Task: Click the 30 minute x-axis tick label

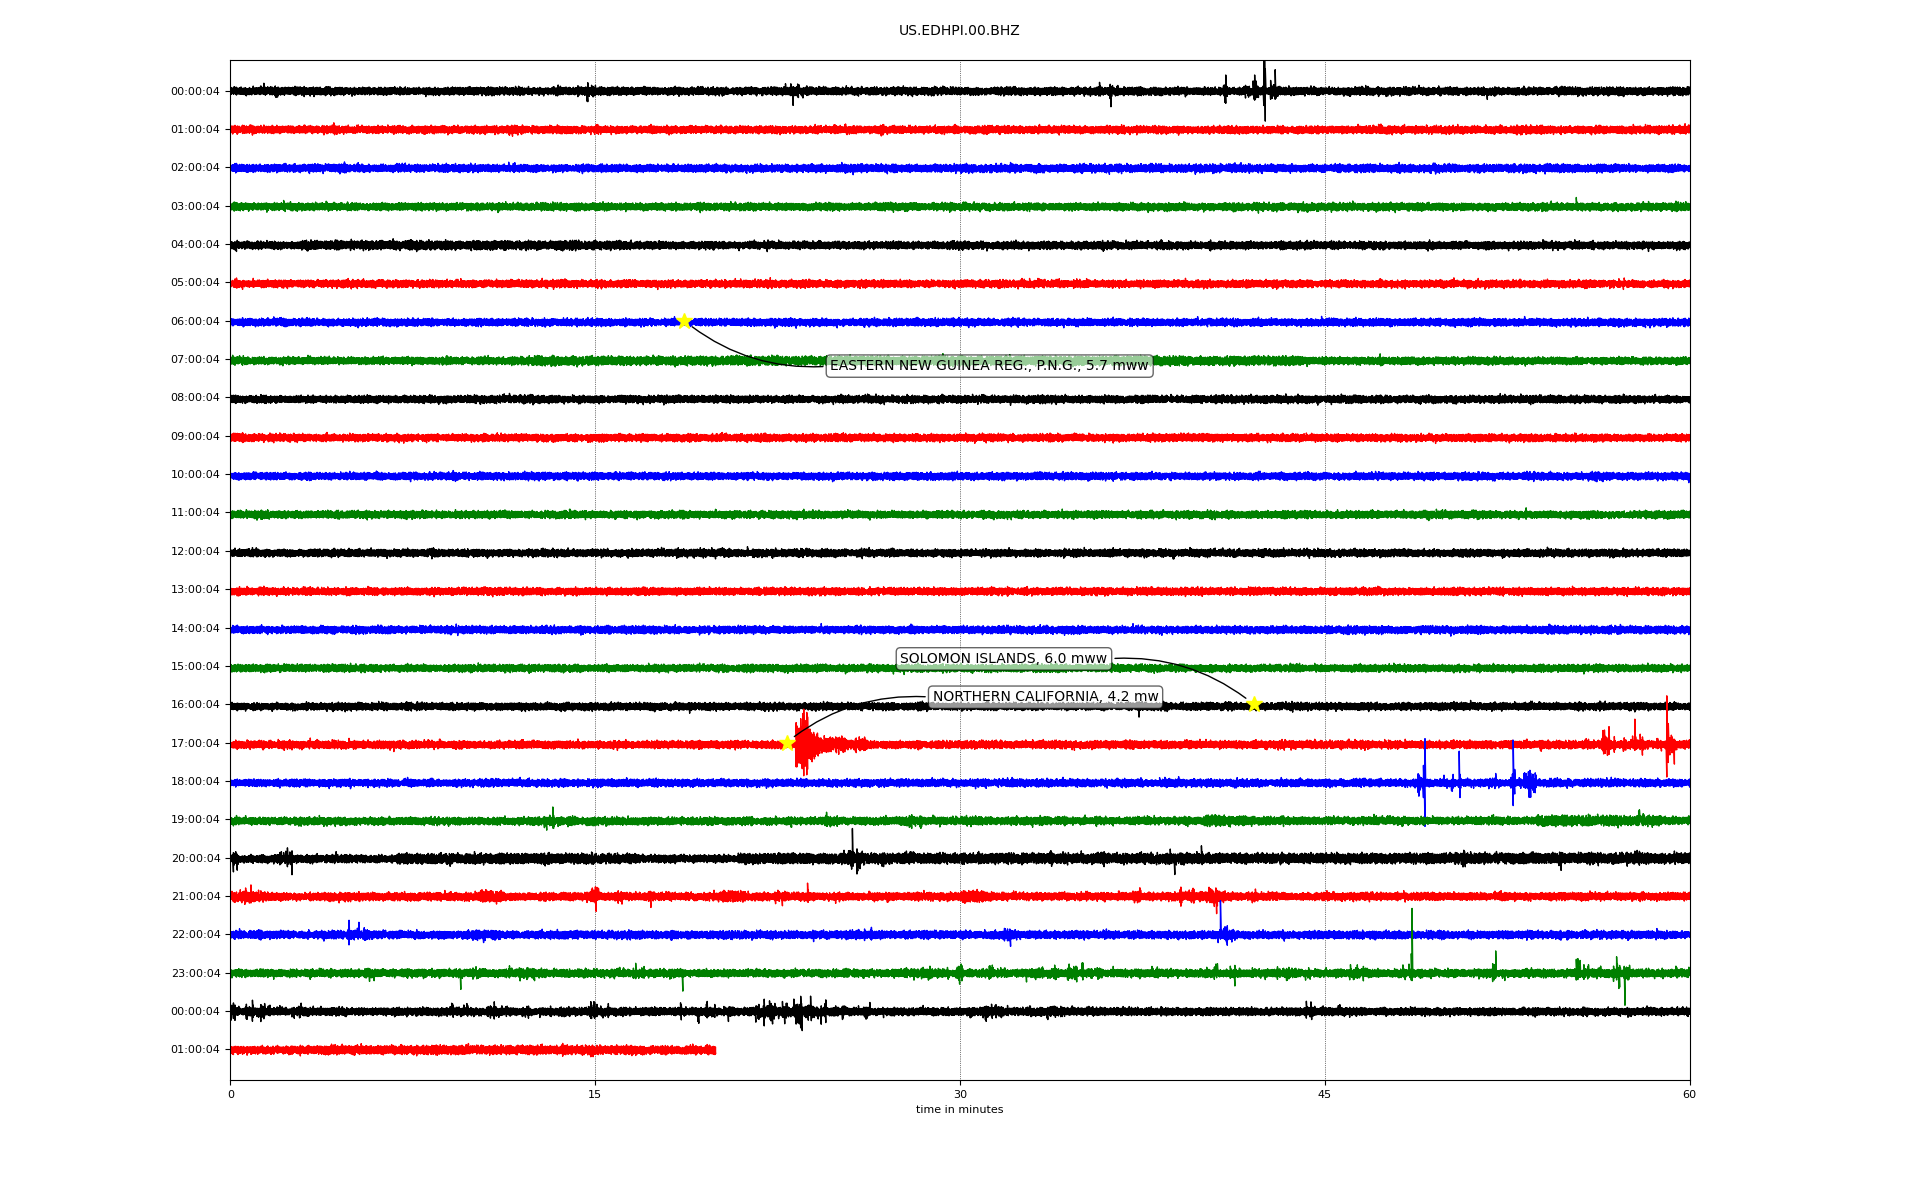Action: click(960, 1094)
